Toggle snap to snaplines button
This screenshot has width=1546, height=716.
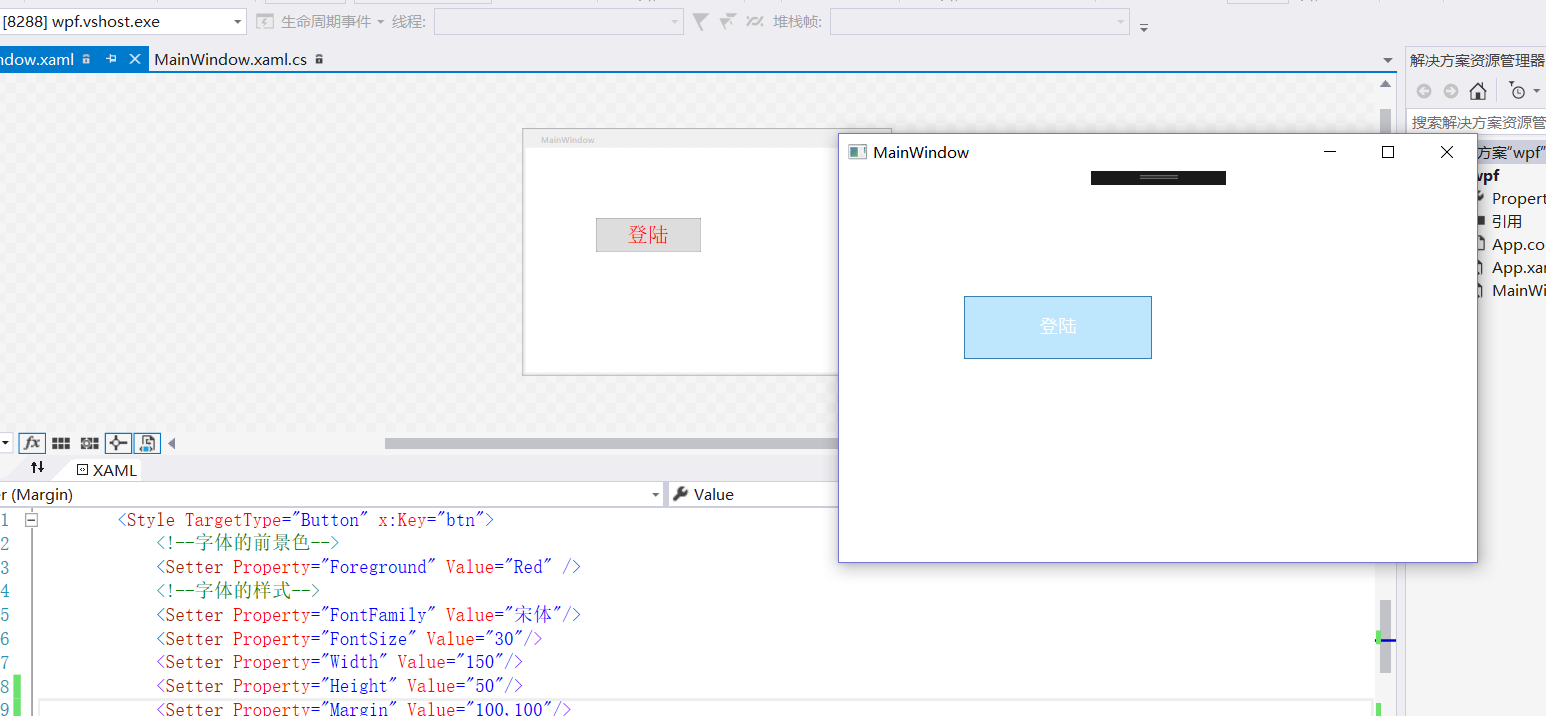click(118, 443)
